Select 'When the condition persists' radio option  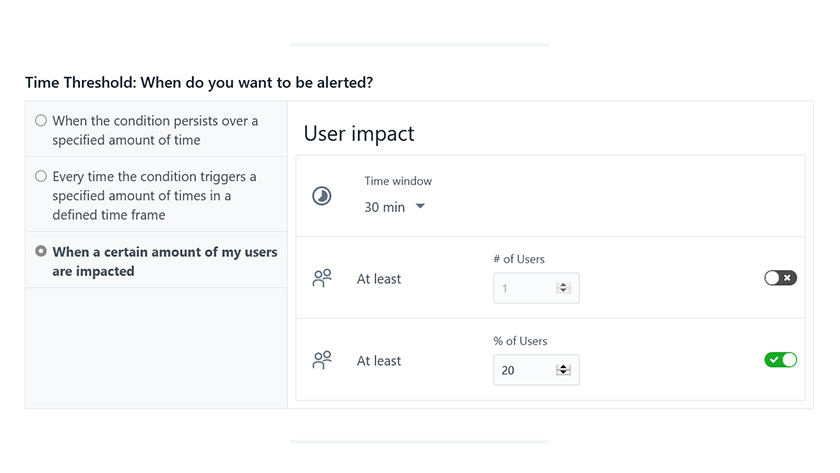[x=41, y=121]
